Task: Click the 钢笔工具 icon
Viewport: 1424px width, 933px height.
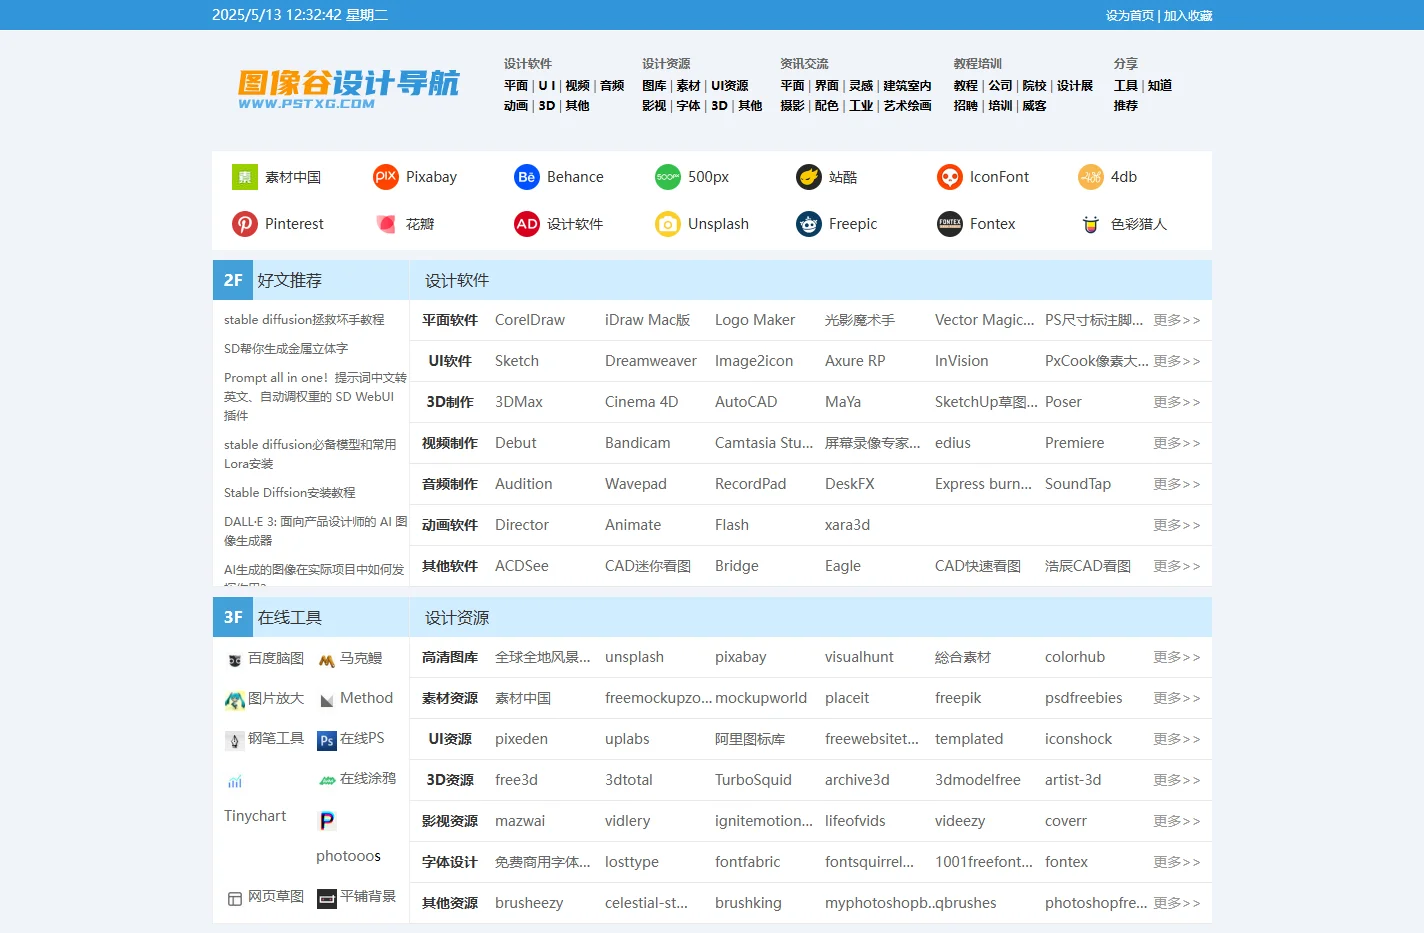Action: click(235, 740)
